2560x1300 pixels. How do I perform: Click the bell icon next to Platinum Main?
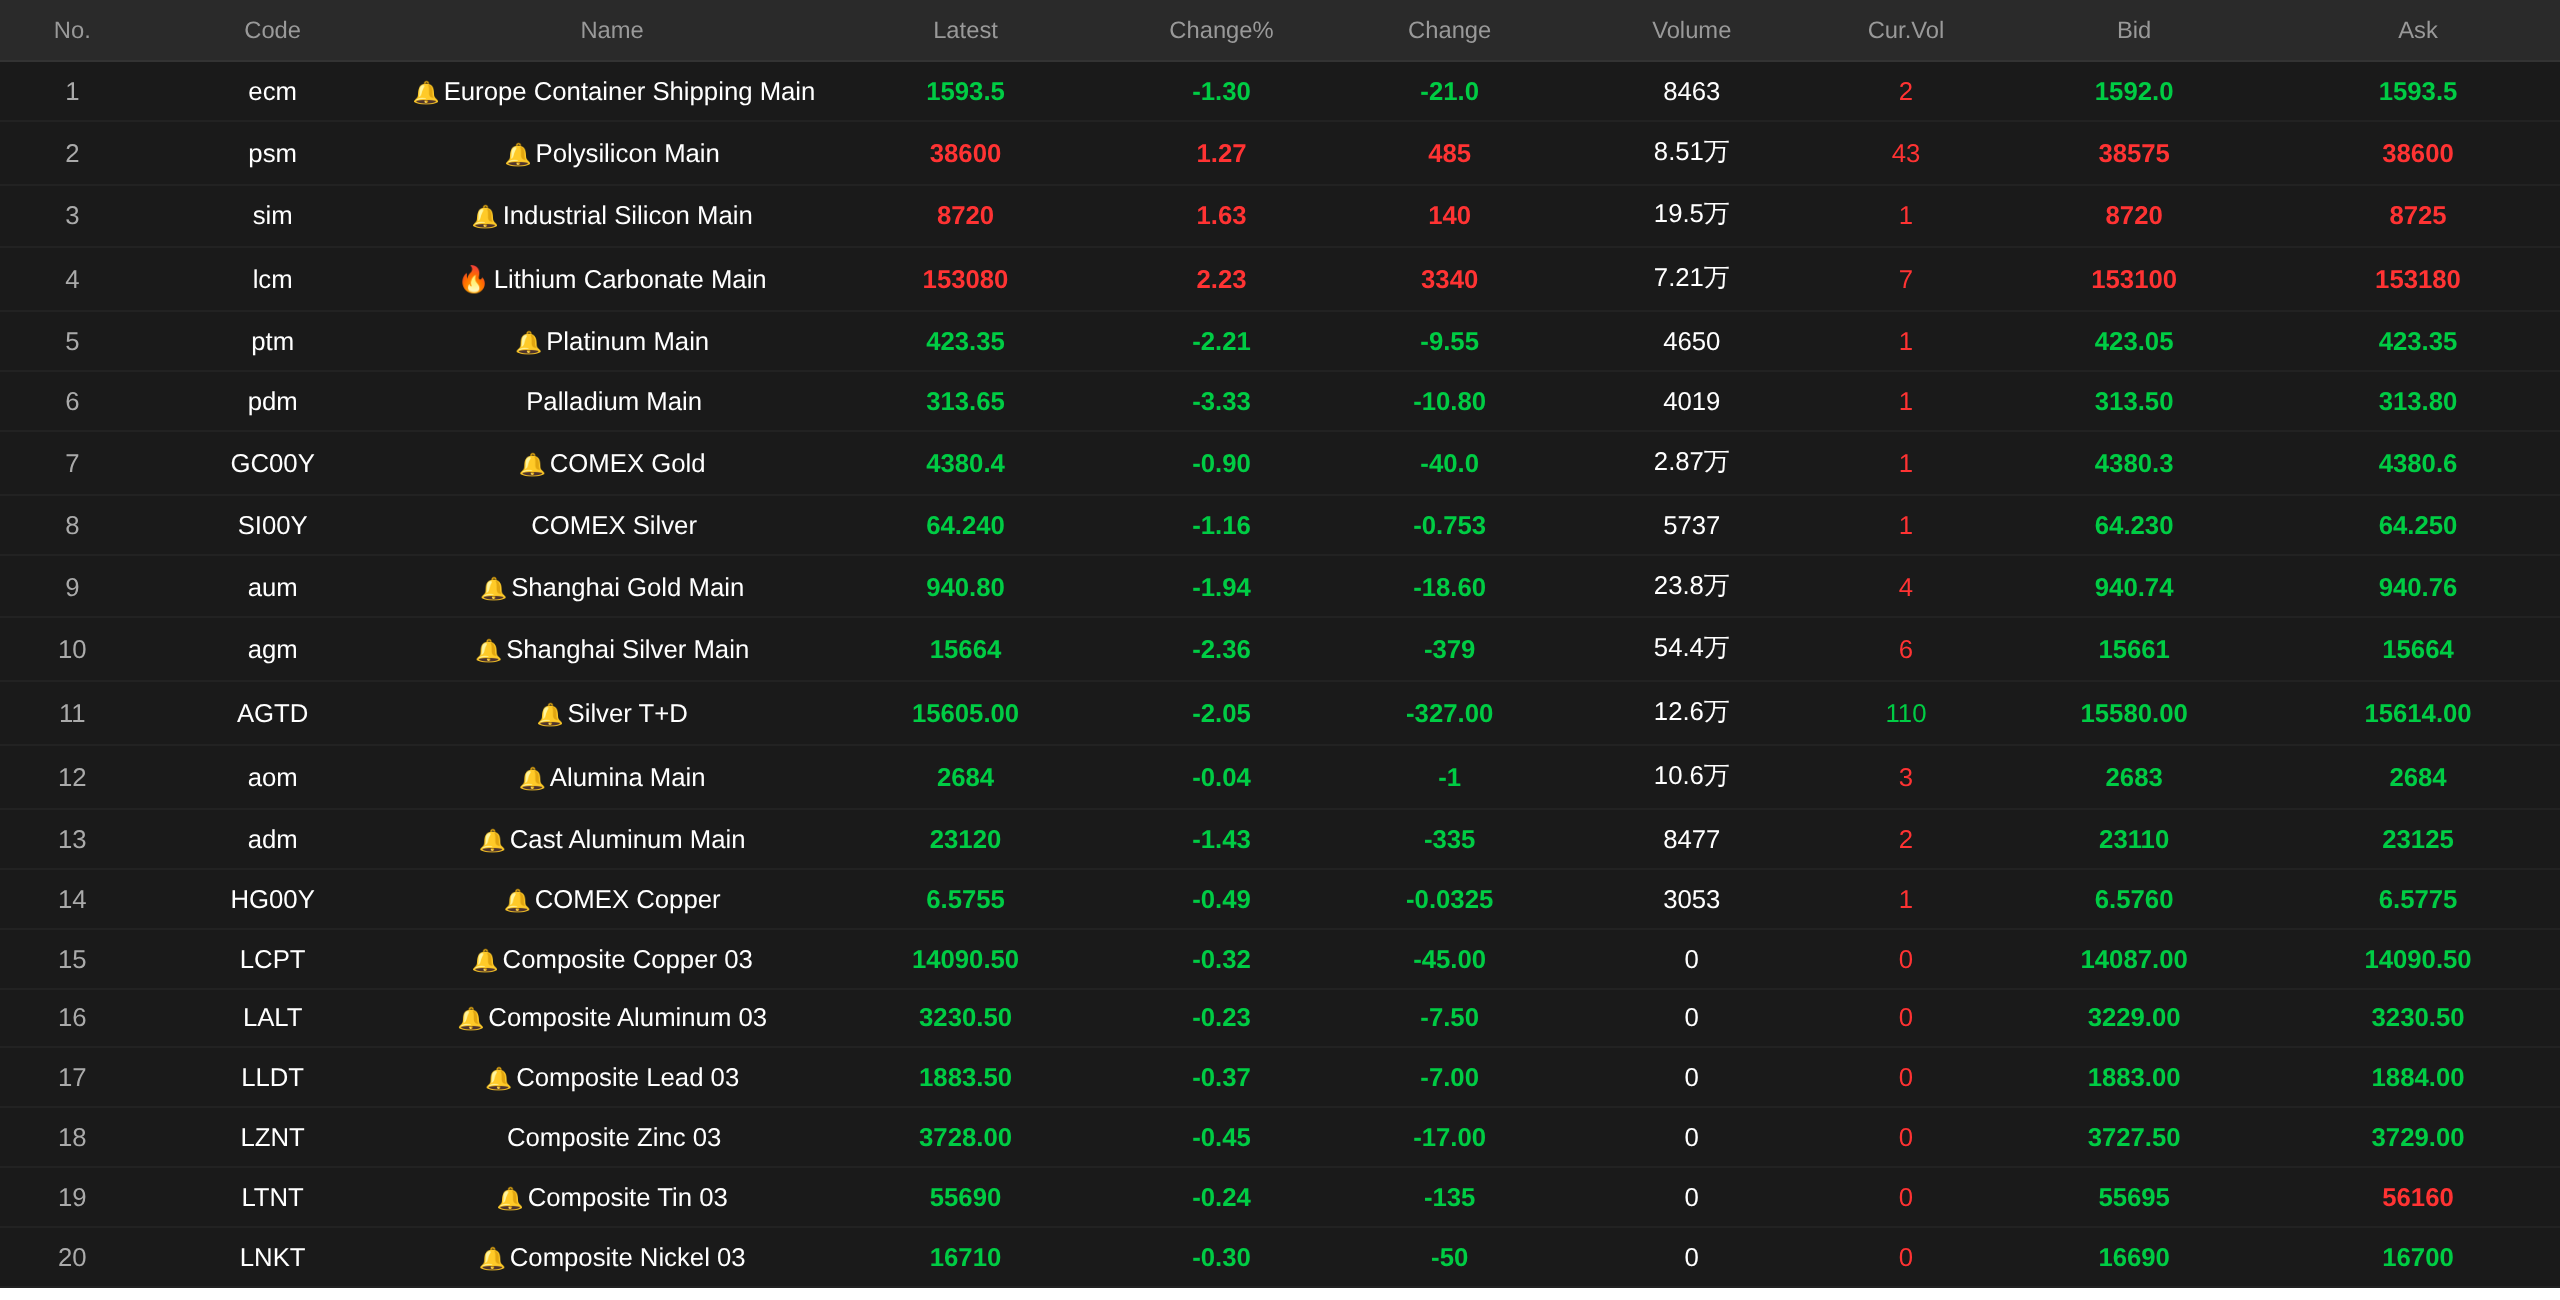(x=528, y=342)
